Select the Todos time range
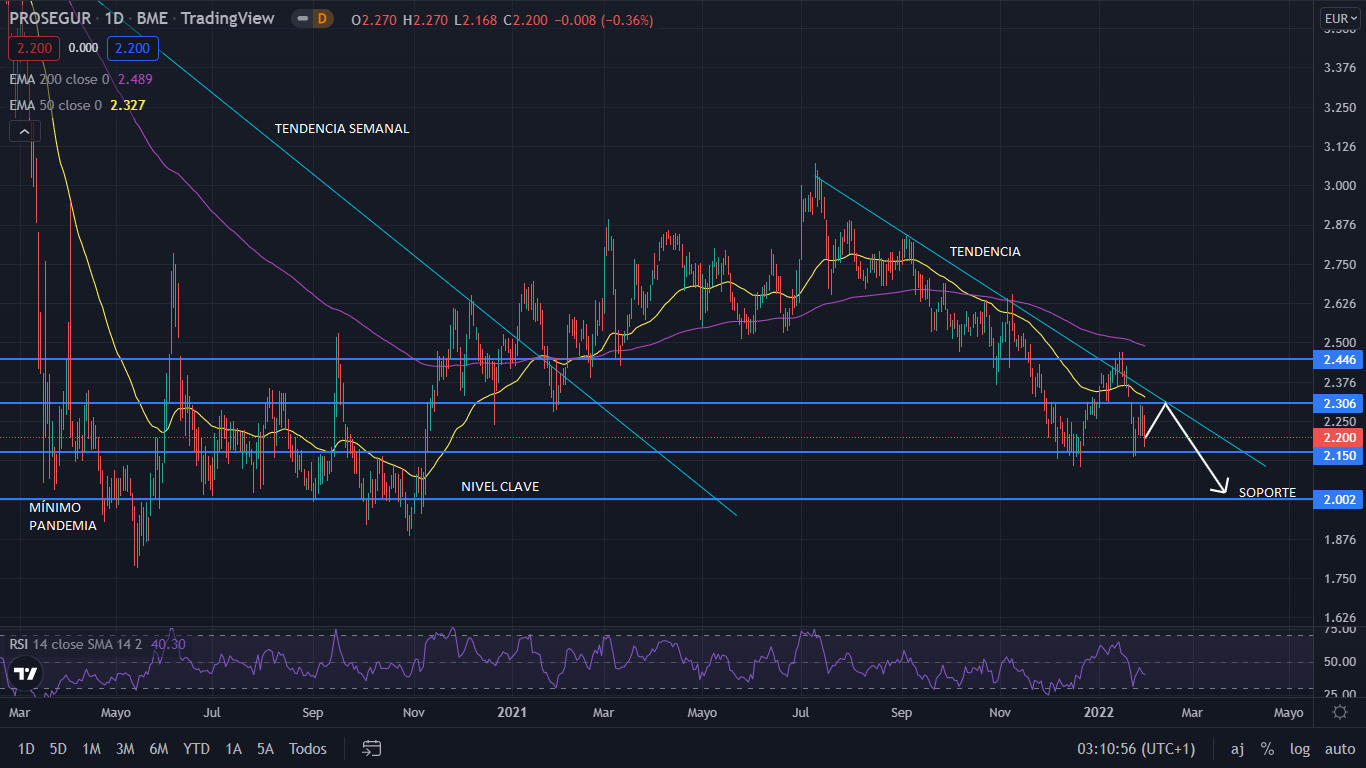This screenshot has width=1366, height=768. [x=307, y=749]
